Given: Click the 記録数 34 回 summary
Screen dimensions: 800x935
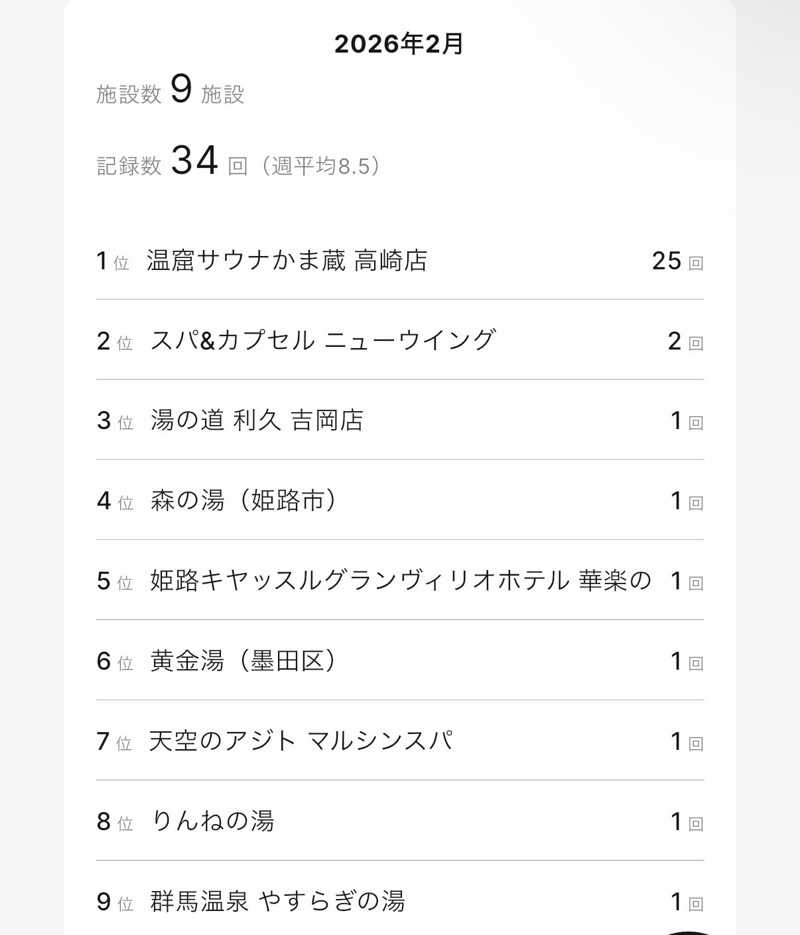Looking at the screenshot, I should (172, 161).
